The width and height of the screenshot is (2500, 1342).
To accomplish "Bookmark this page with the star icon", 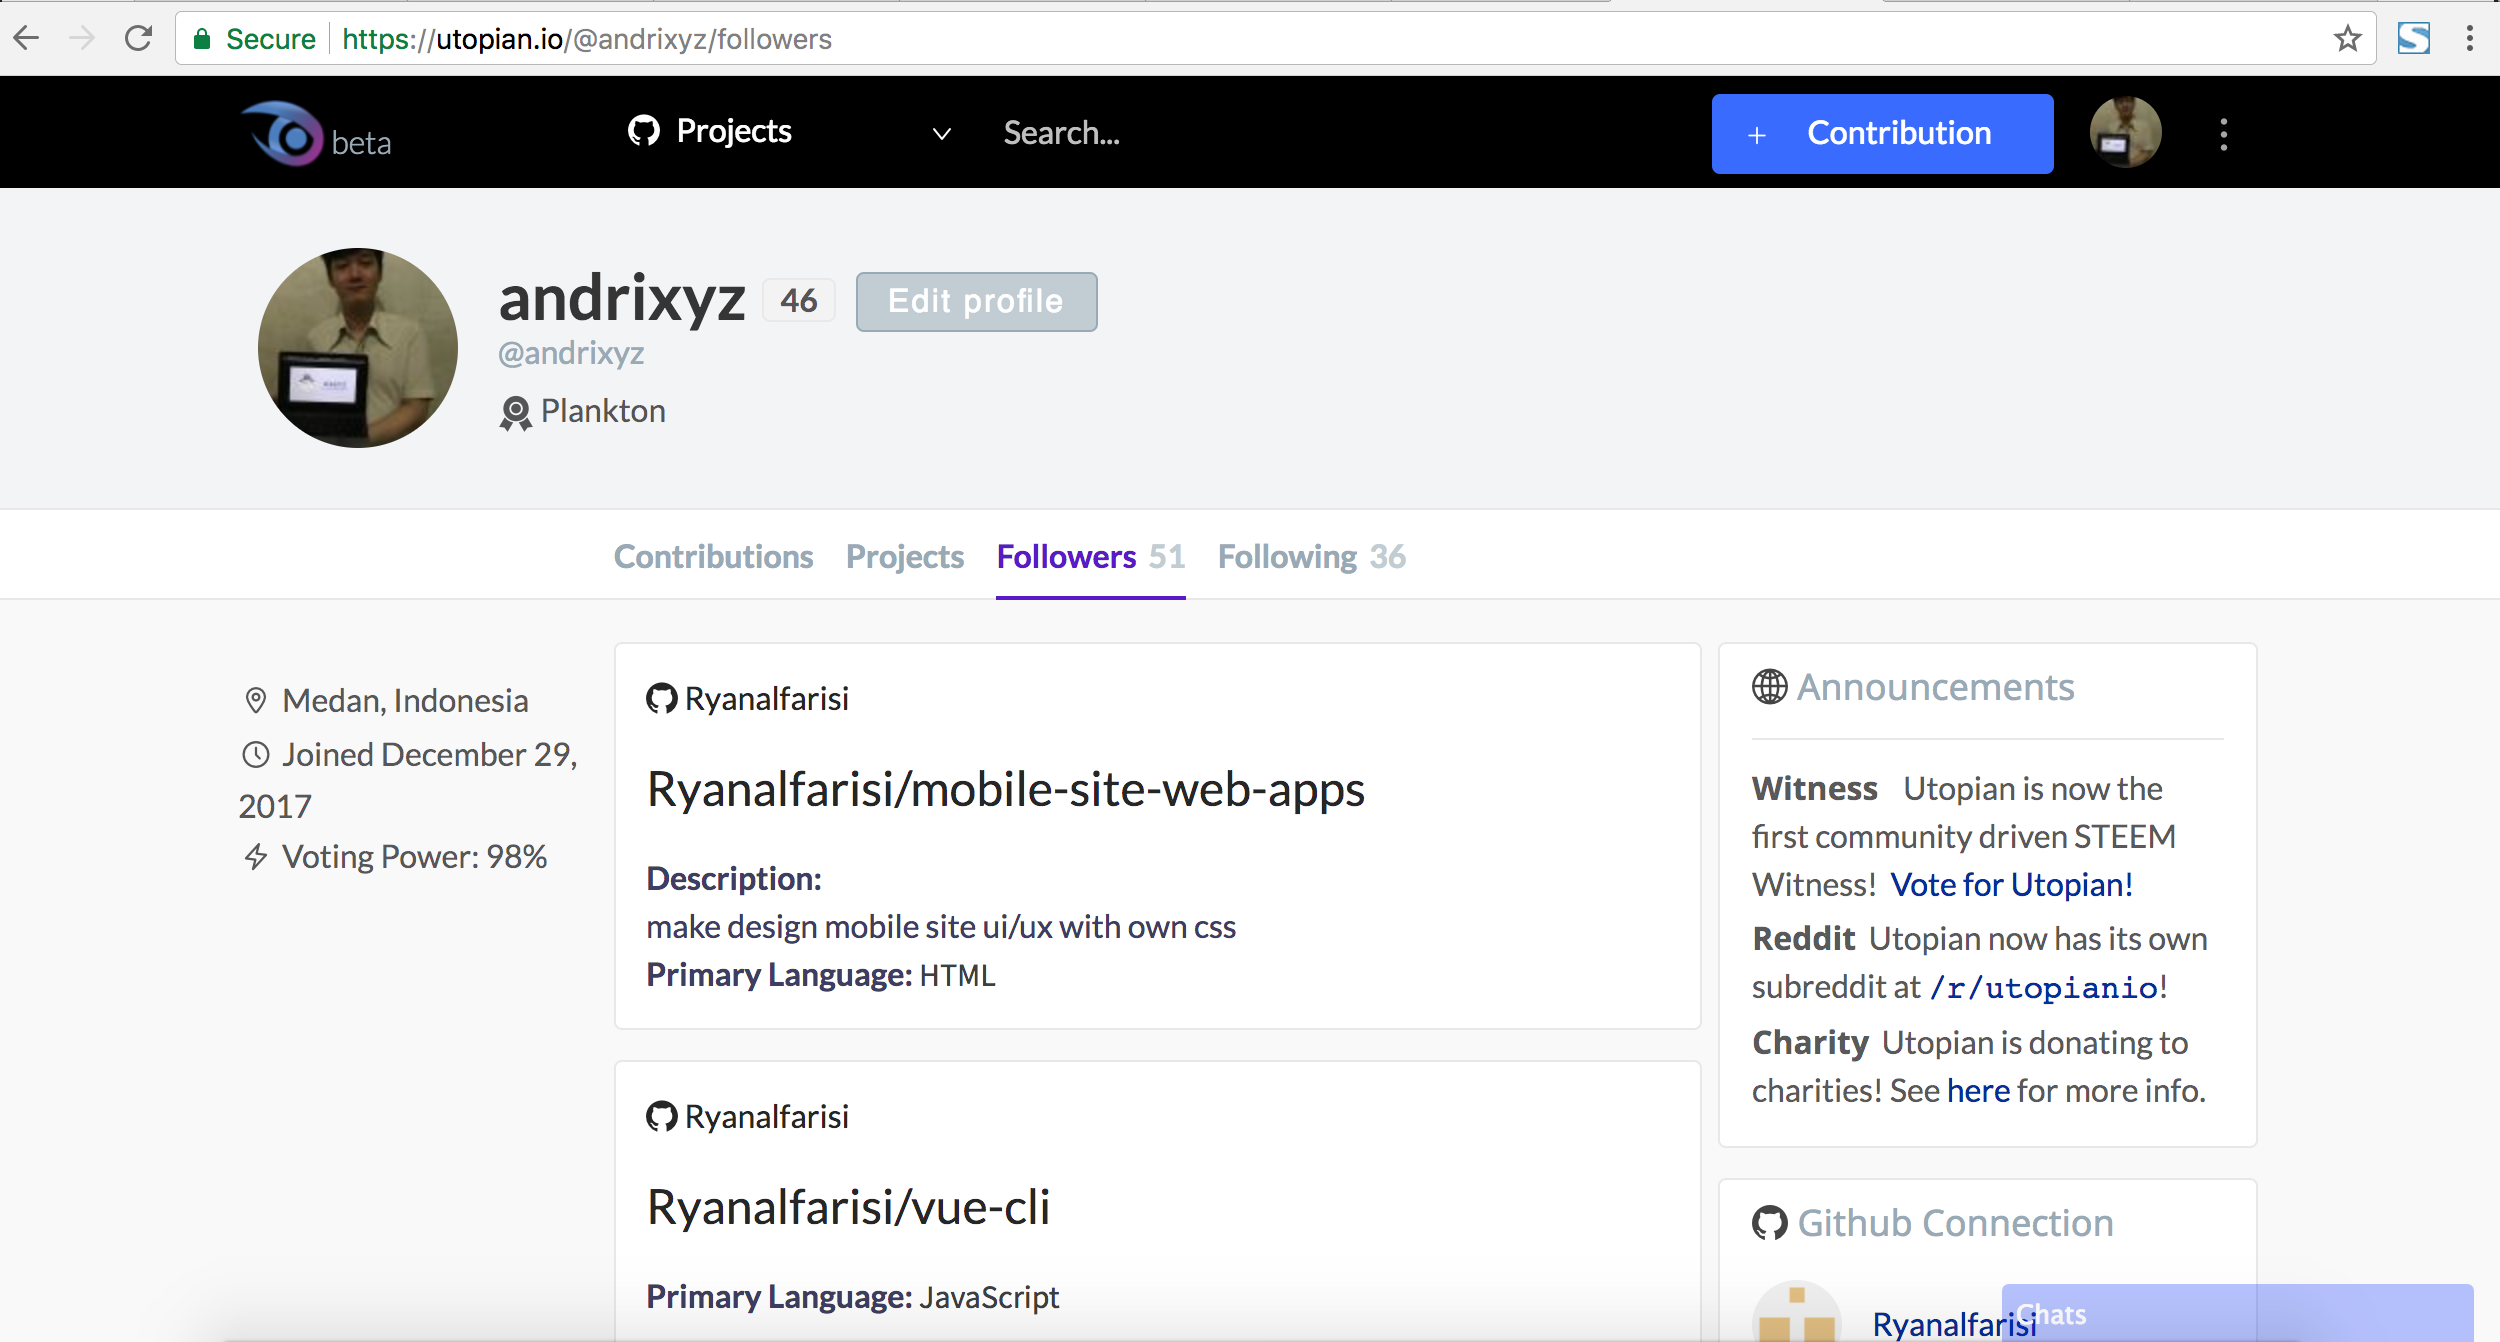I will [2347, 39].
